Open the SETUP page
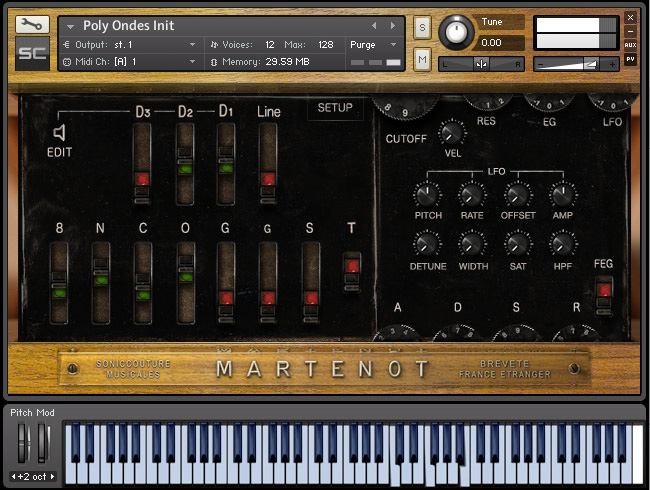Viewport: 650px width, 490px height. [335, 108]
